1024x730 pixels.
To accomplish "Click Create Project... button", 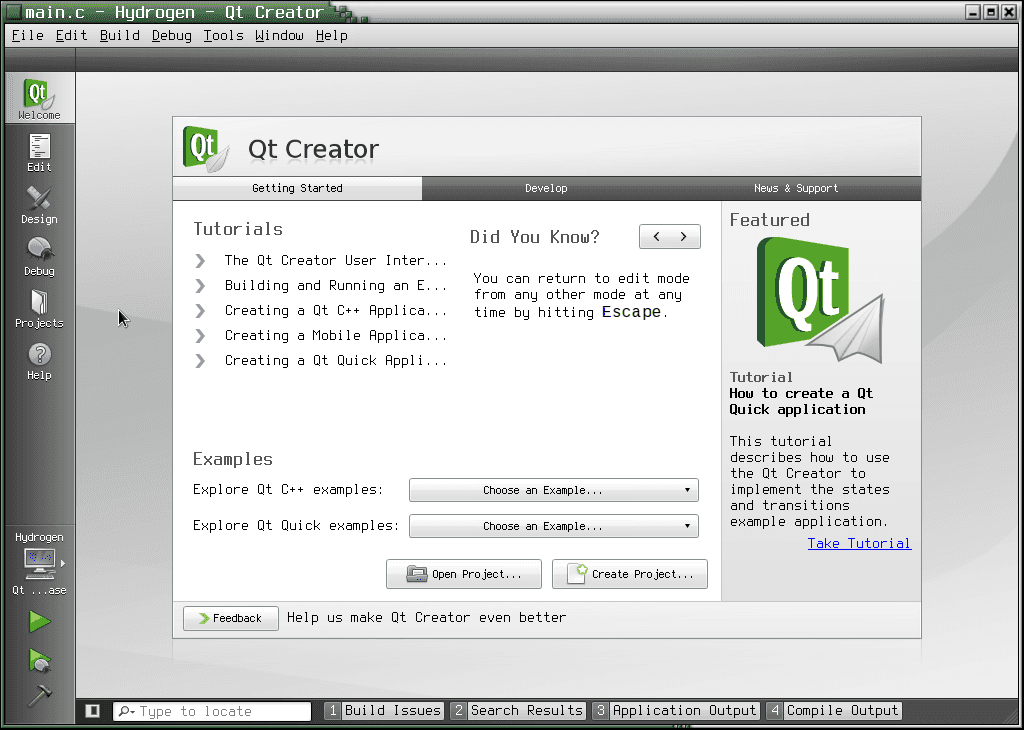I will click(630, 574).
